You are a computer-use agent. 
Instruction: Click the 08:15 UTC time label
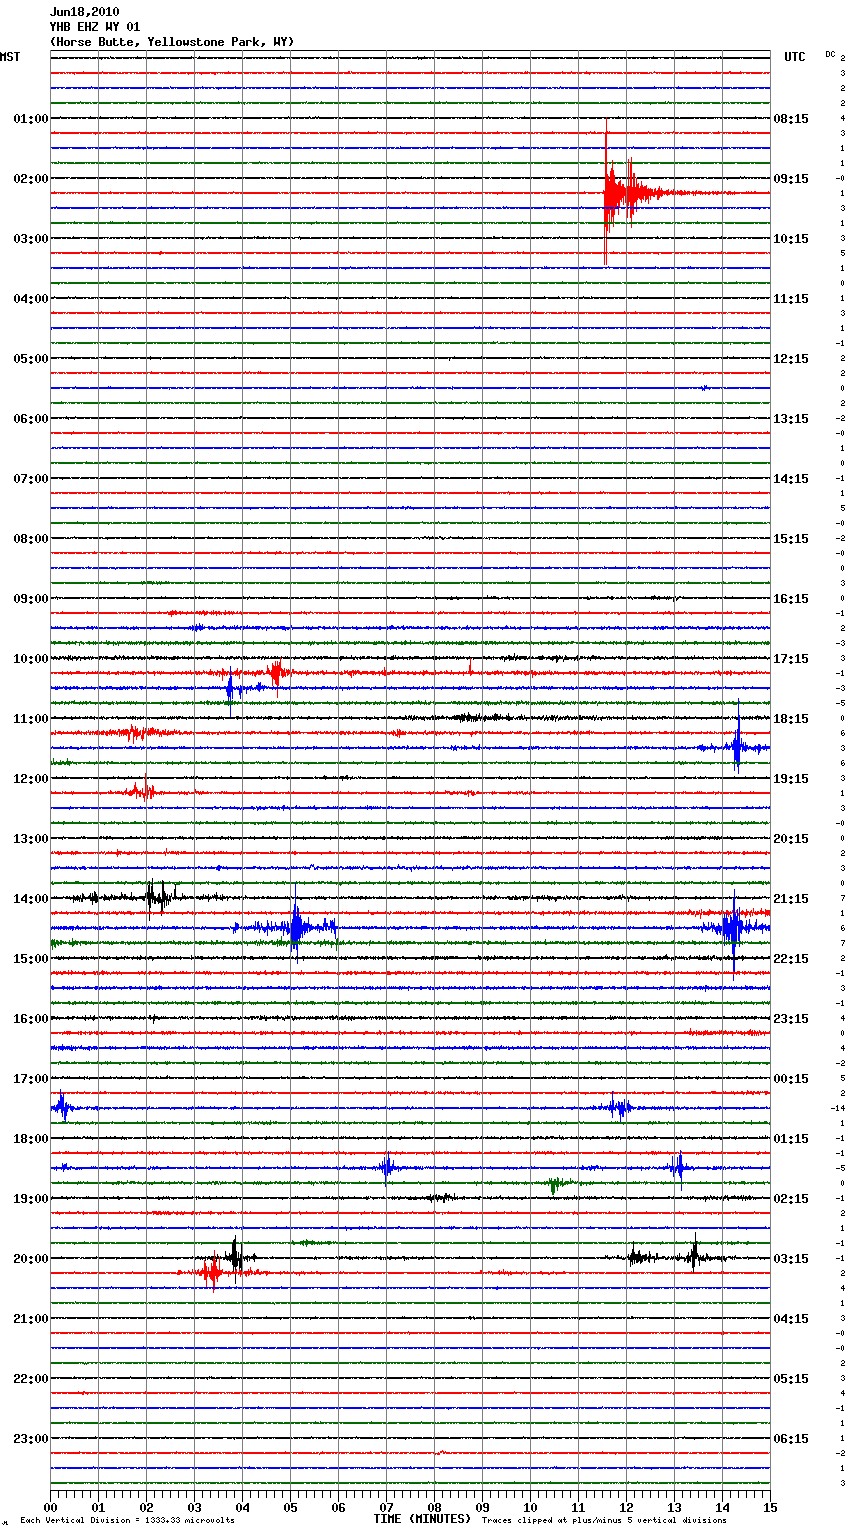pyautogui.click(x=791, y=119)
